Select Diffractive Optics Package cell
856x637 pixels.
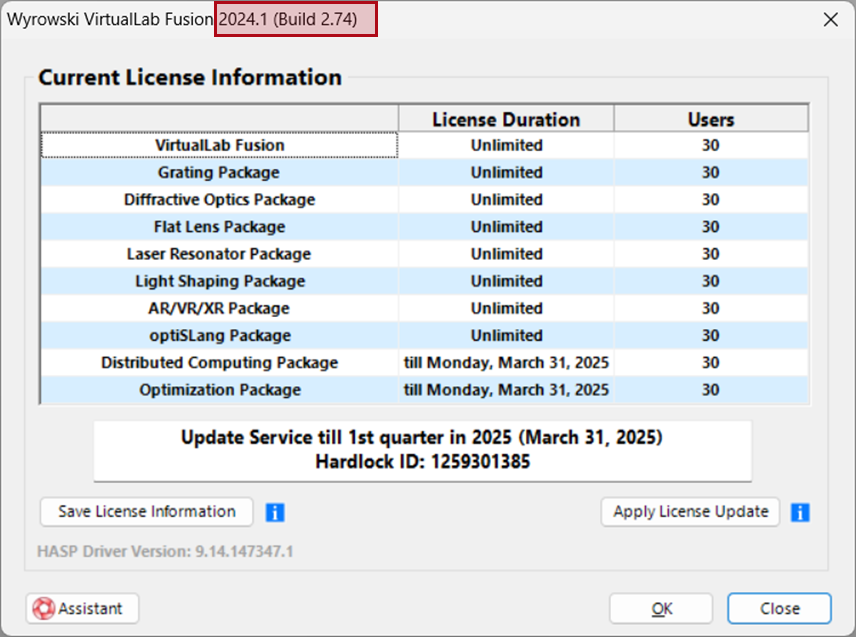219,200
